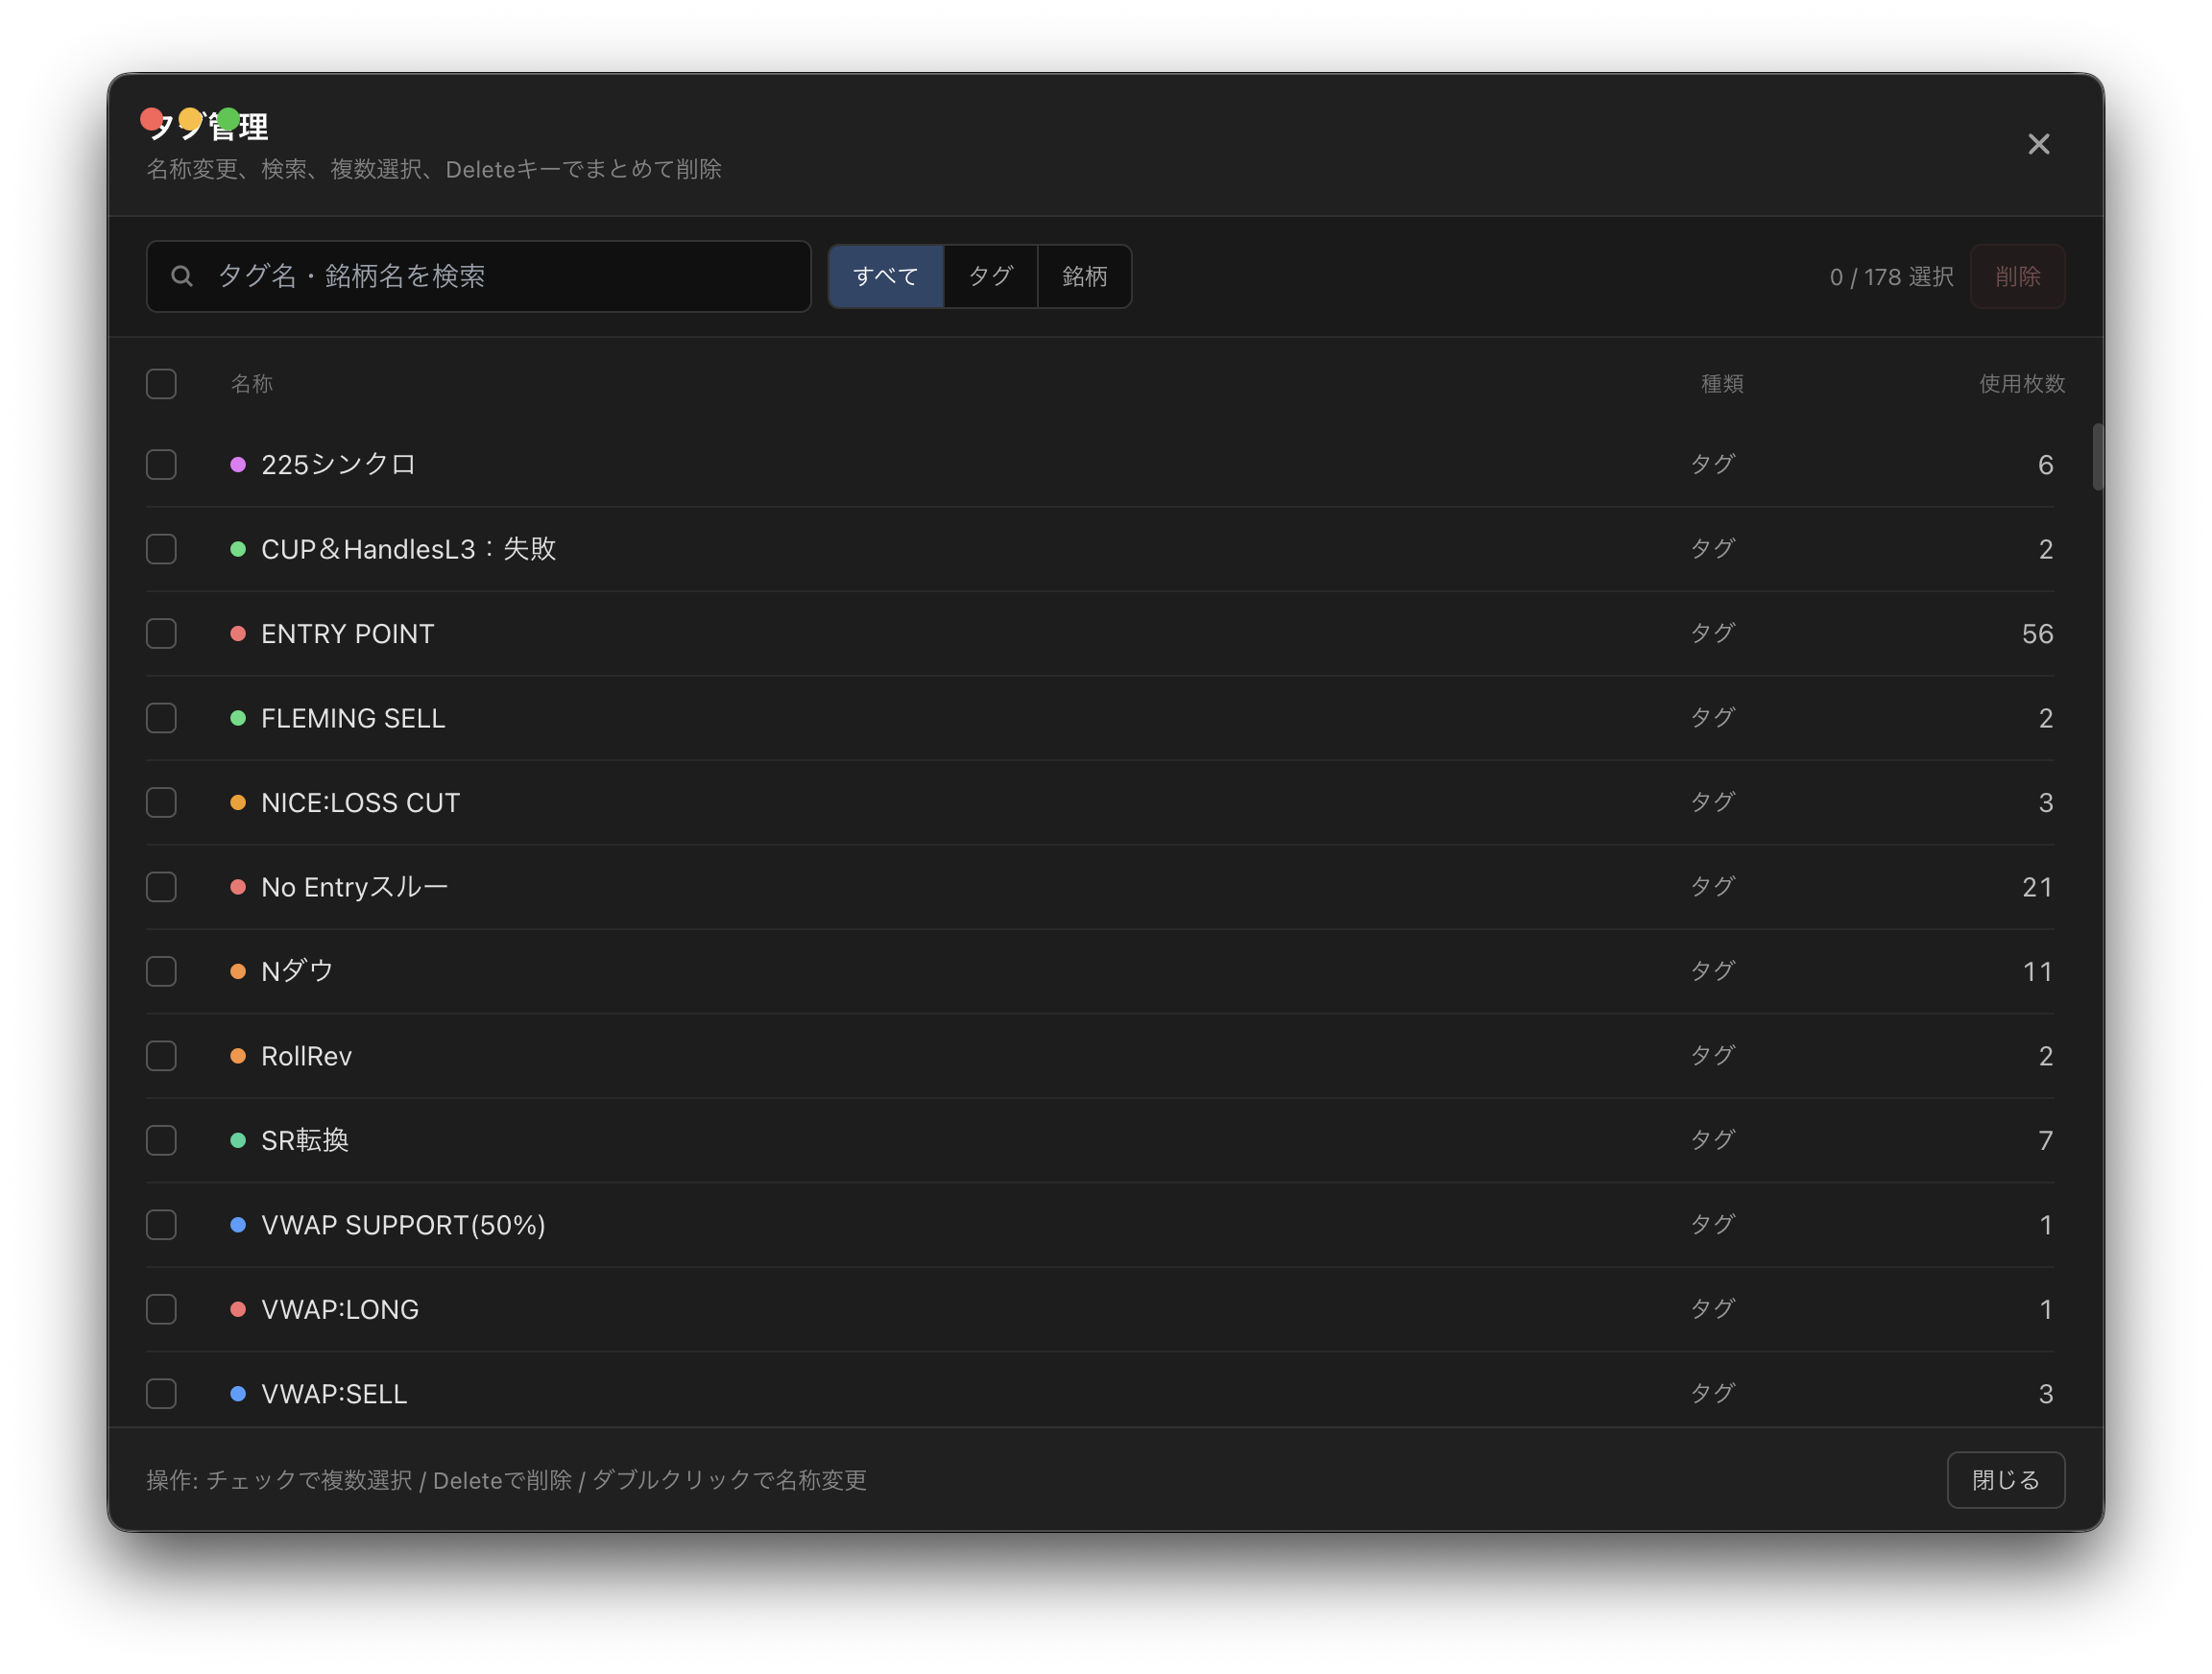This screenshot has width=2212, height=1674.
Task: Switch to the 銘柄 filter tab
Action: (x=1084, y=276)
